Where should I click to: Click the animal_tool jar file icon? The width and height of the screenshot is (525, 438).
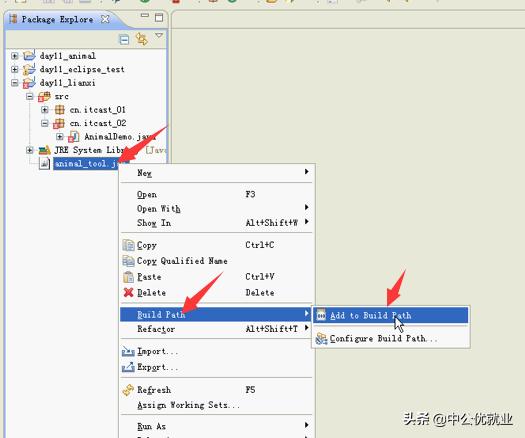pos(44,163)
